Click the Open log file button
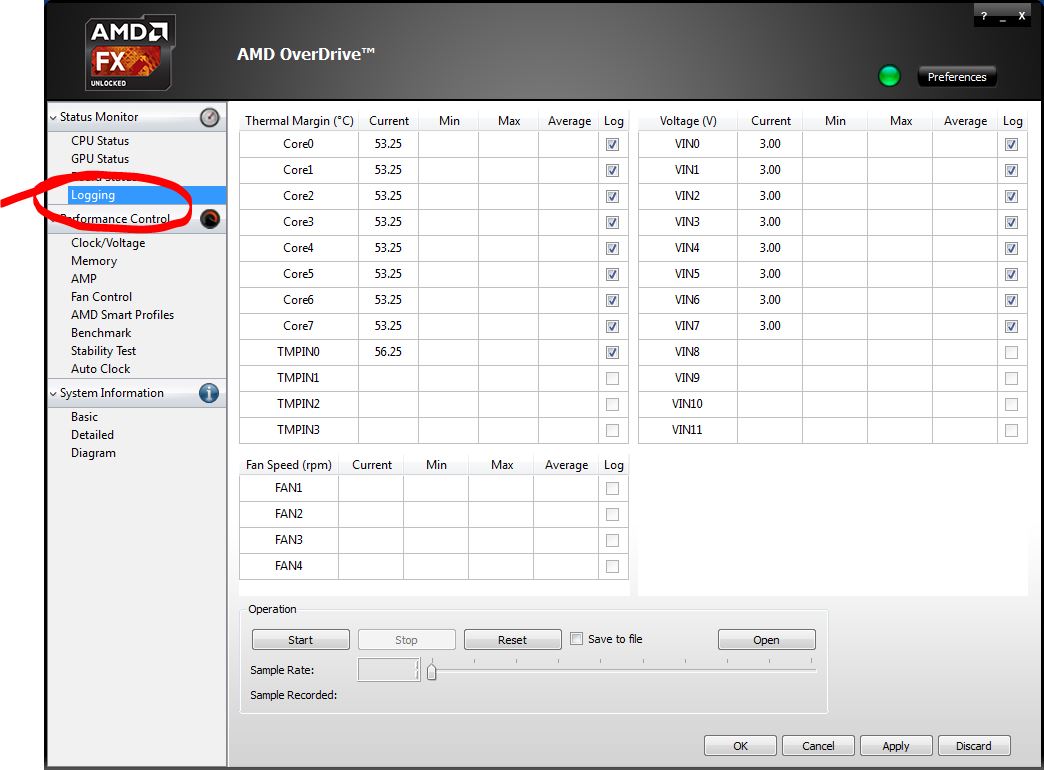This screenshot has height=770, width=1044. click(766, 639)
